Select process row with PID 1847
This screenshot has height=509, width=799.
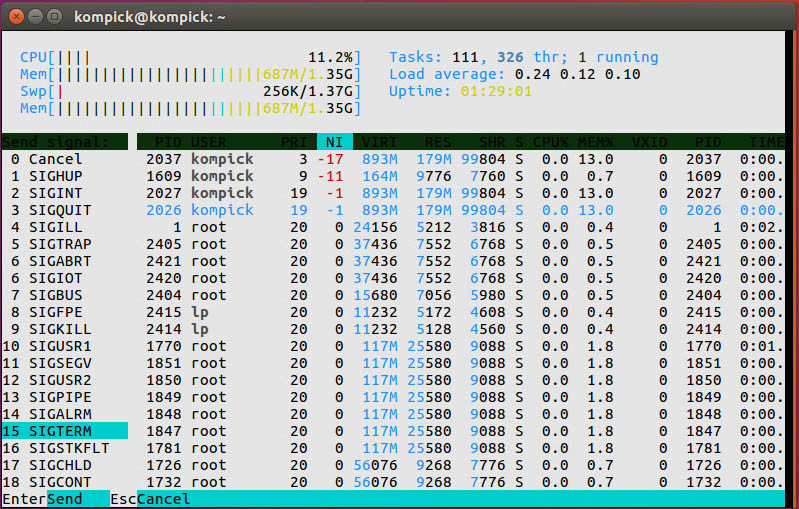tap(461, 431)
